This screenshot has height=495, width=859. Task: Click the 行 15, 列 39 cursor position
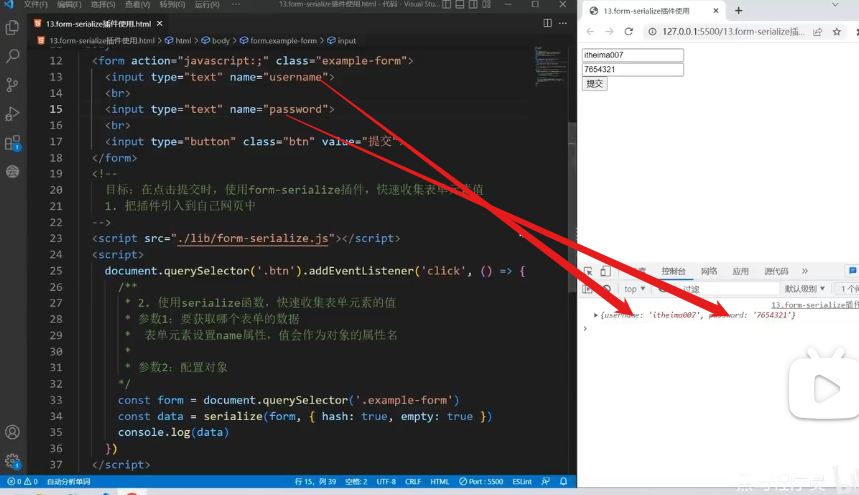pyautogui.click(x=315, y=481)
